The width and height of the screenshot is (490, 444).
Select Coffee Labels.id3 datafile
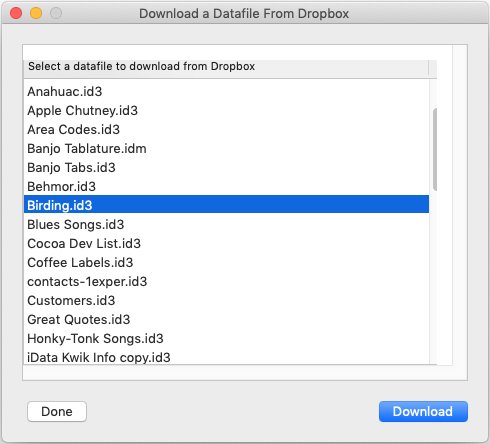point(226,263)
